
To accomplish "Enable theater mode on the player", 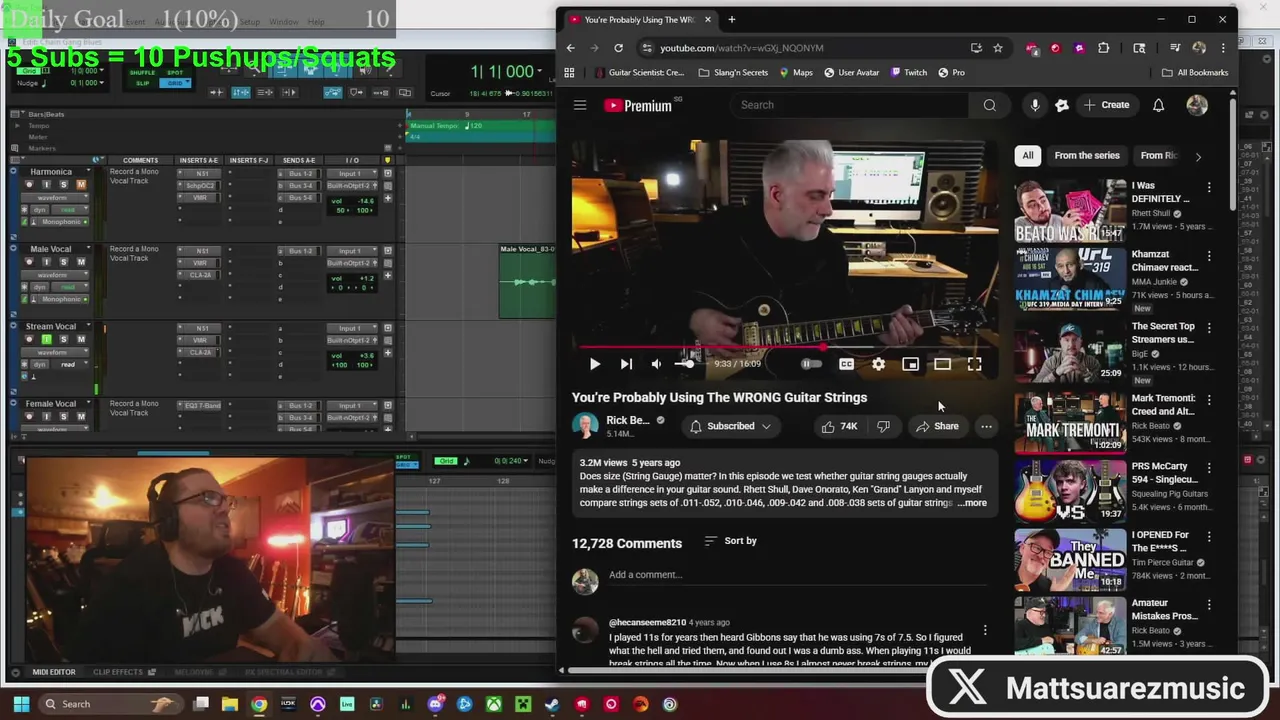I will [942, 364].
